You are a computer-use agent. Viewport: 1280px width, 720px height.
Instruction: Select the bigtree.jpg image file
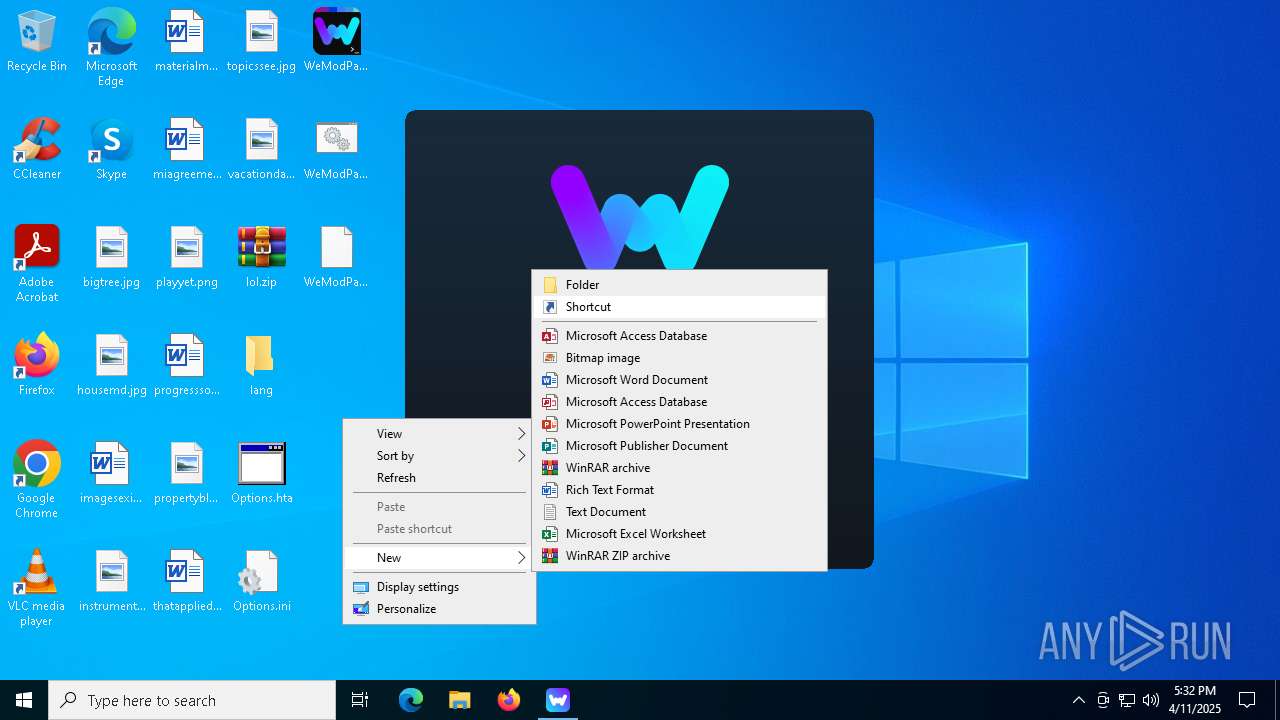pyautogui.click(x=111, y=258)
